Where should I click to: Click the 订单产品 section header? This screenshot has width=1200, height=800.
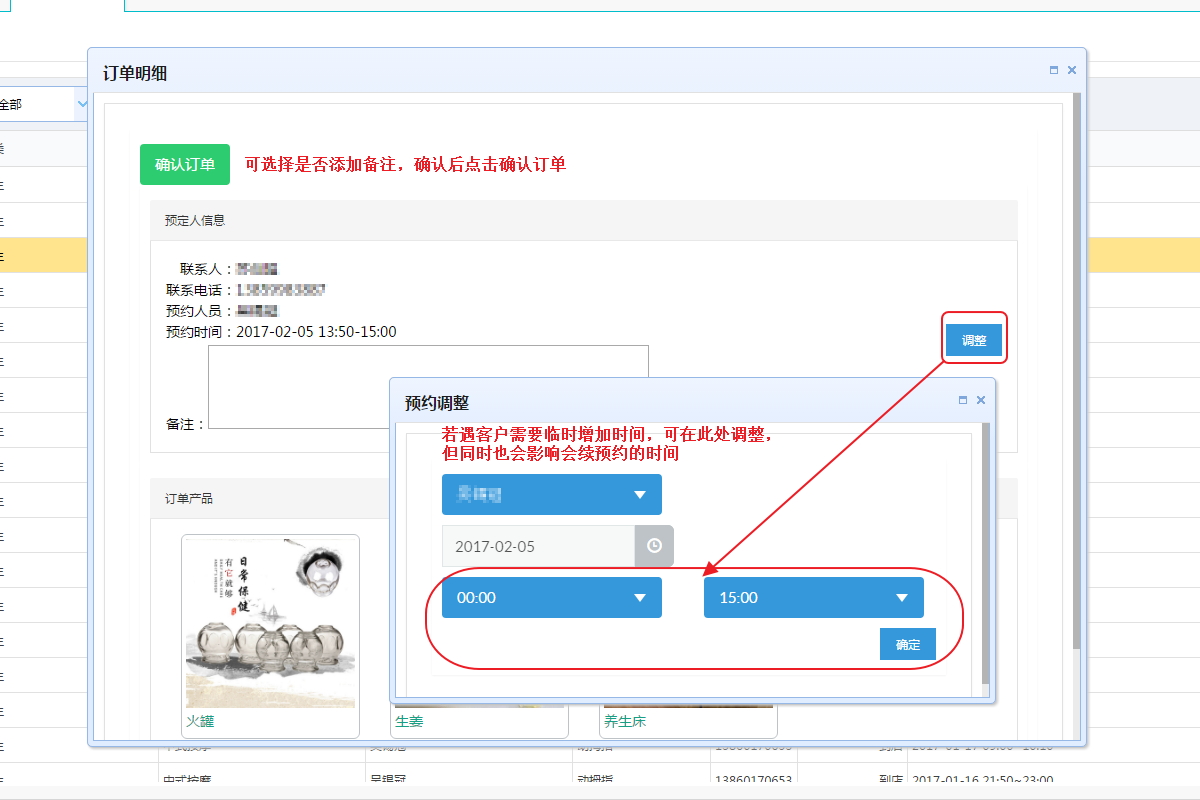click(x=270, y=498)
